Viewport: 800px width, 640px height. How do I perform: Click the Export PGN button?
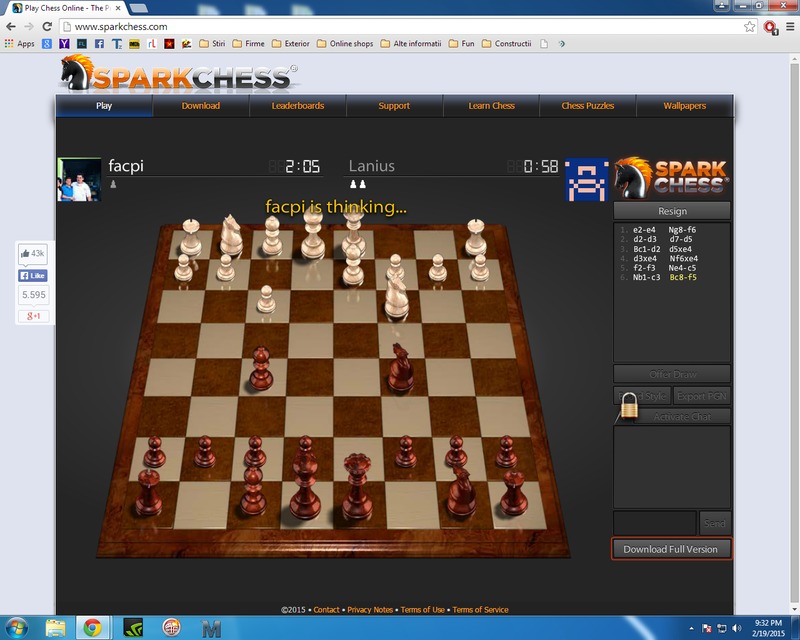click(x=702, y=396)
